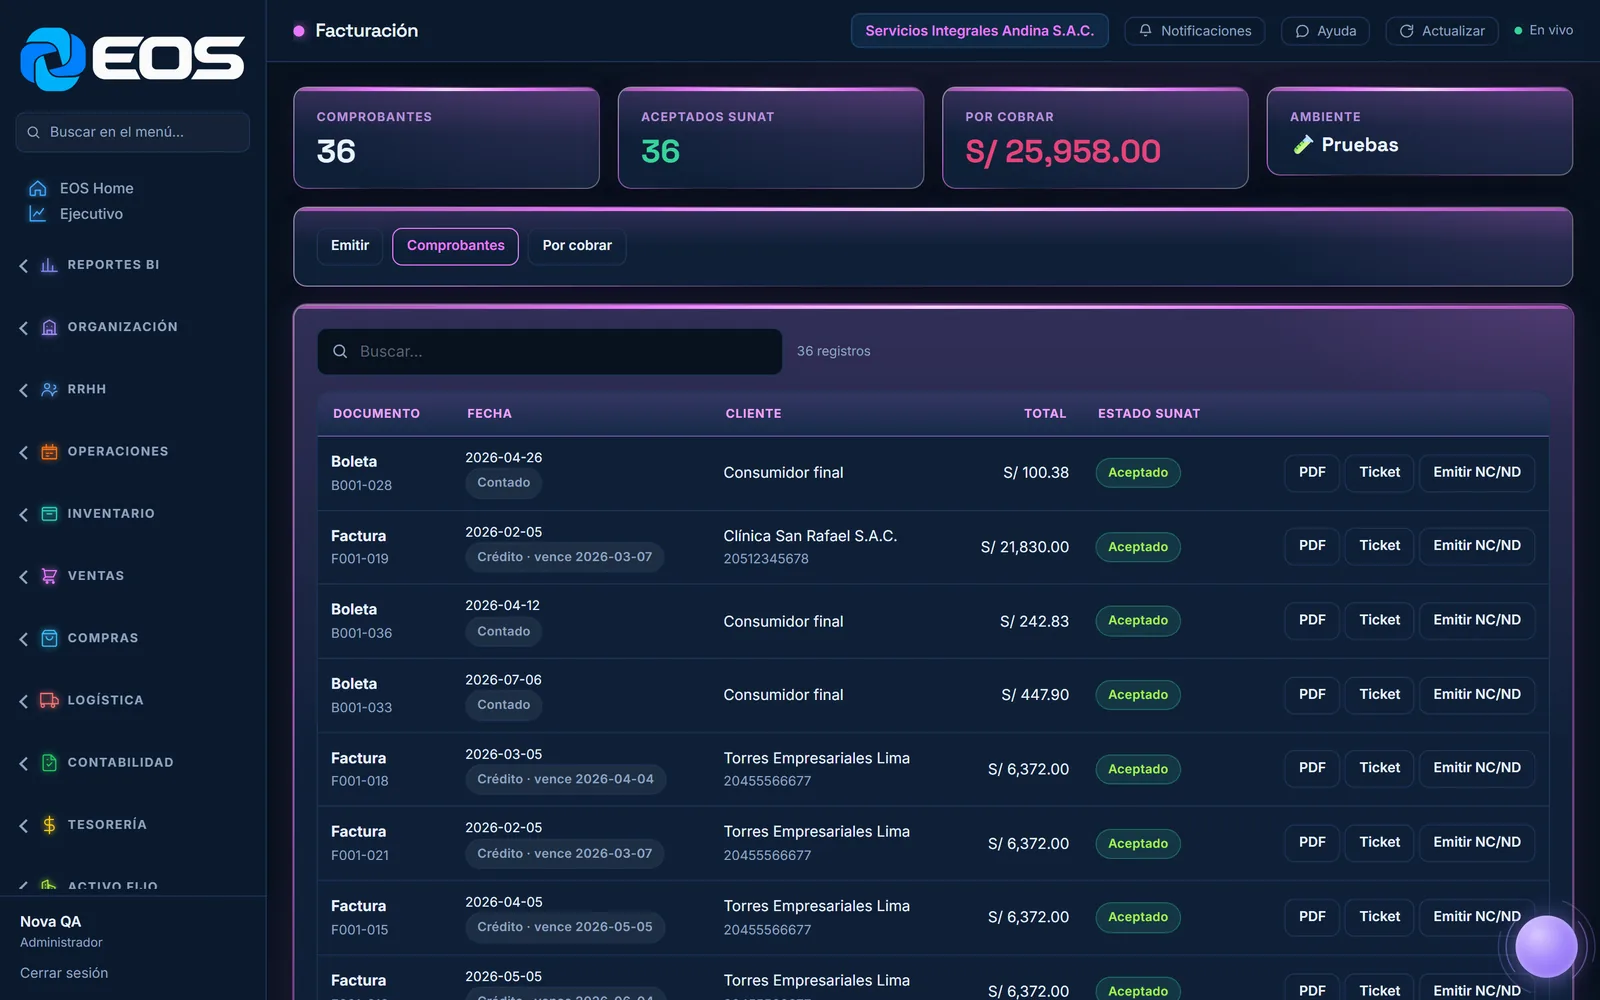Open the Por cobrar tab
1600x1000 pixels.
click(x=577, y=246)
